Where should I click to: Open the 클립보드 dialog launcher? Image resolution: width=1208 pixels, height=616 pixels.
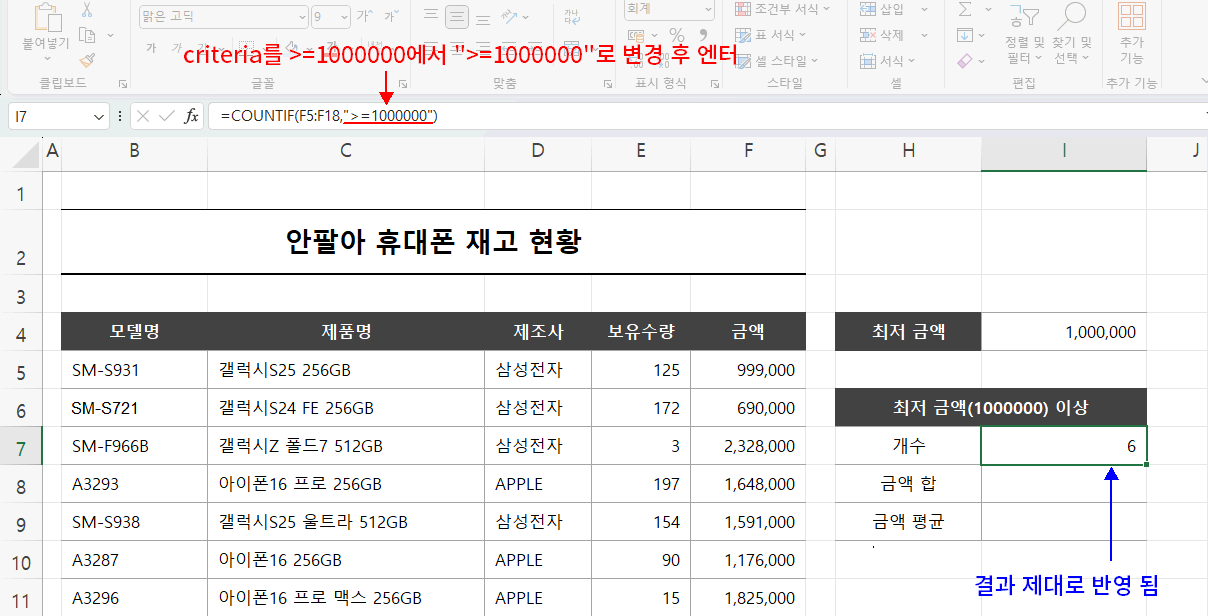(123, 84)
